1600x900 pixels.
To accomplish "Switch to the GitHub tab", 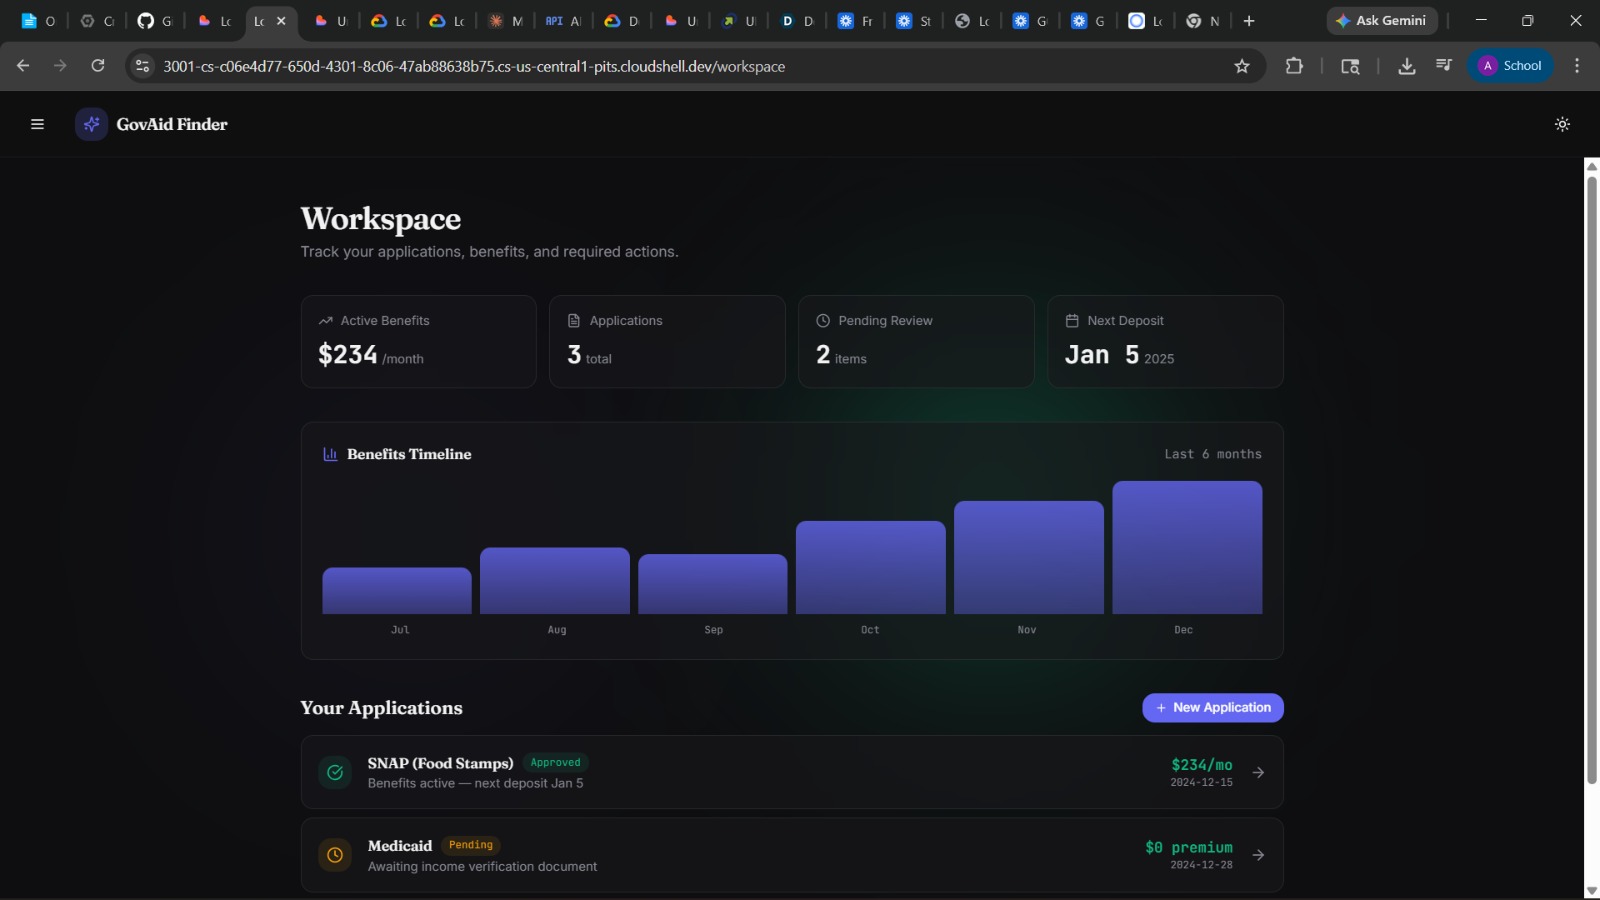I will 155,21.
